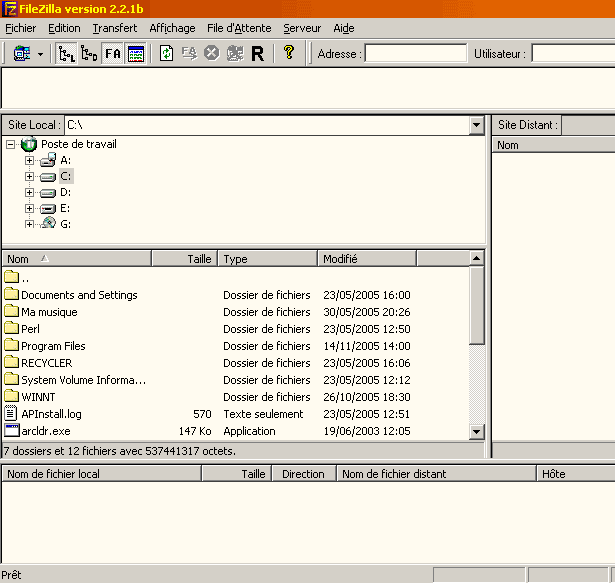Image resolution: width=615 pixels, height=583 pixels.
Task: Expand the G: drive node
Action: pos(29,224)
